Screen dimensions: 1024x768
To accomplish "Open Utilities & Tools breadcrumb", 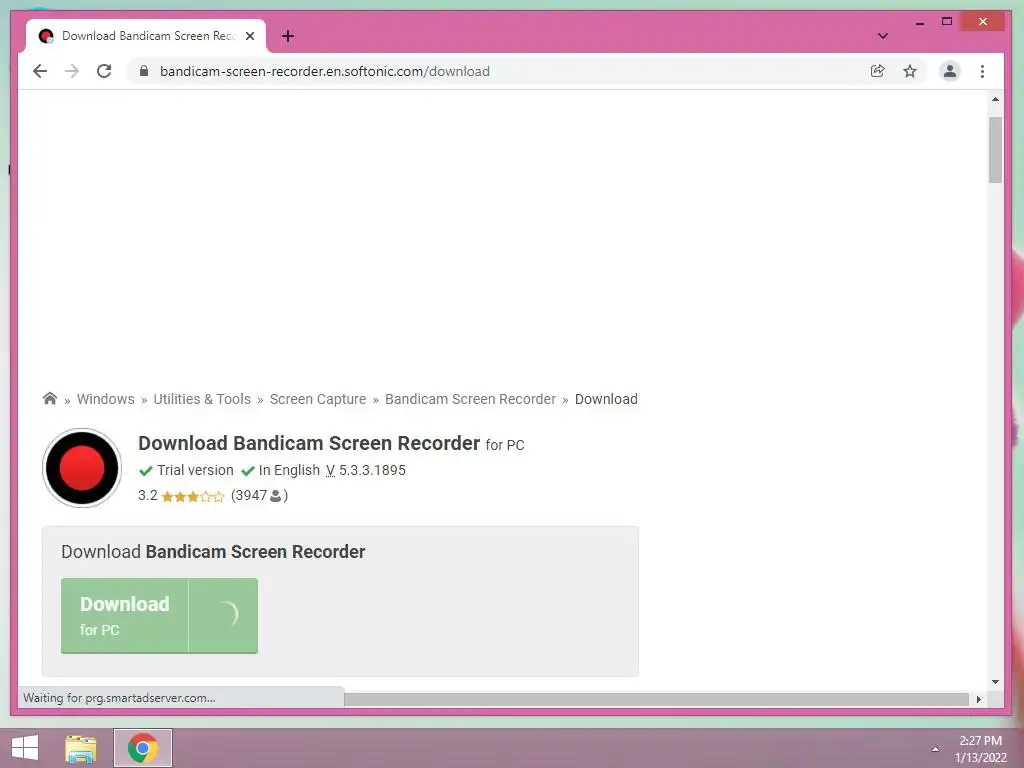I will click(x=202, y=399).
